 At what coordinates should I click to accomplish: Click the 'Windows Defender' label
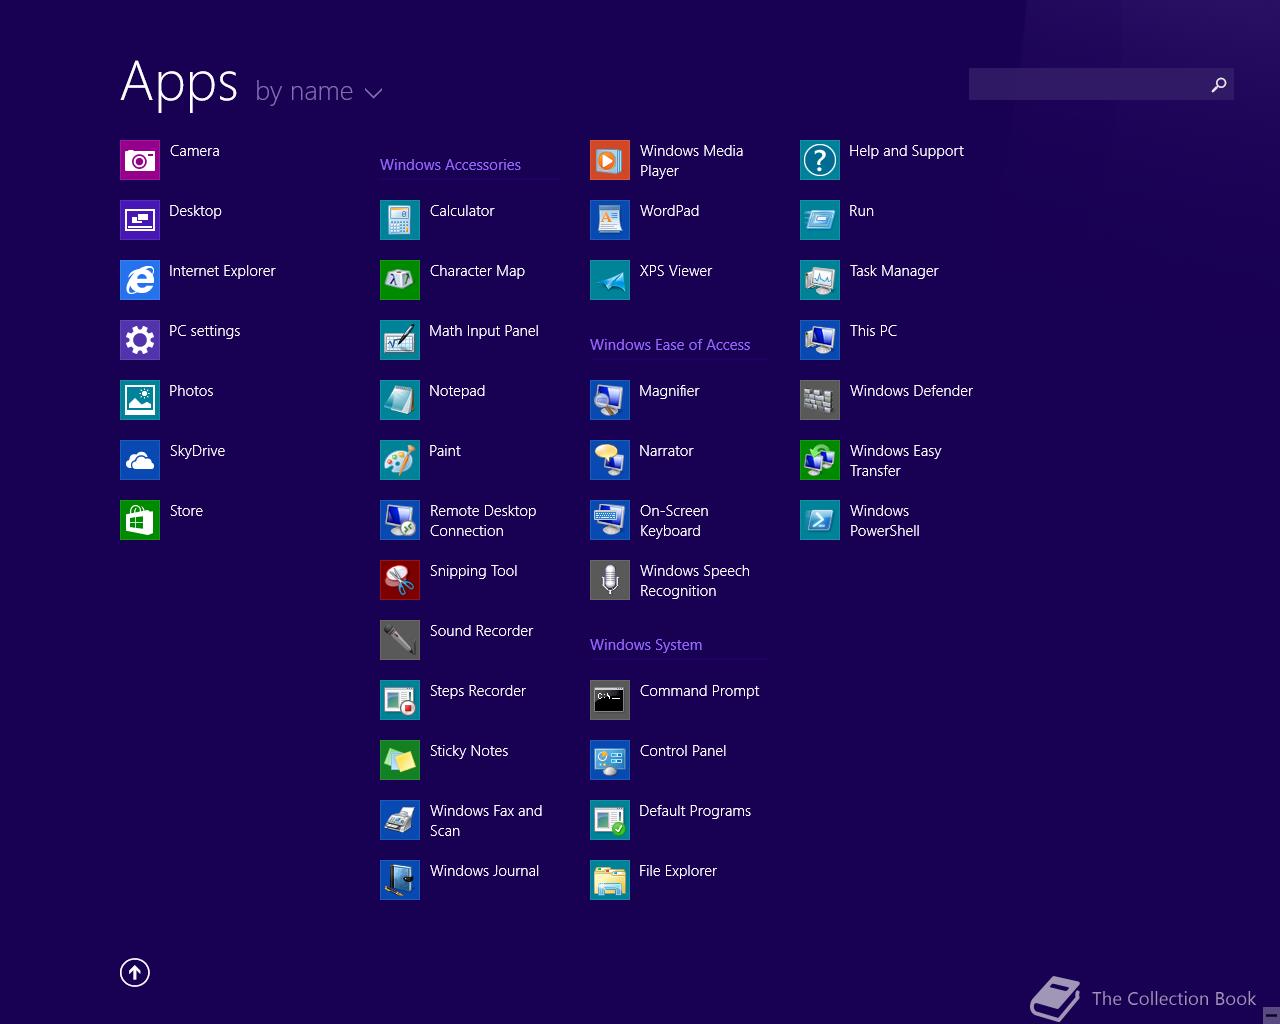click(x=911, y=391)
